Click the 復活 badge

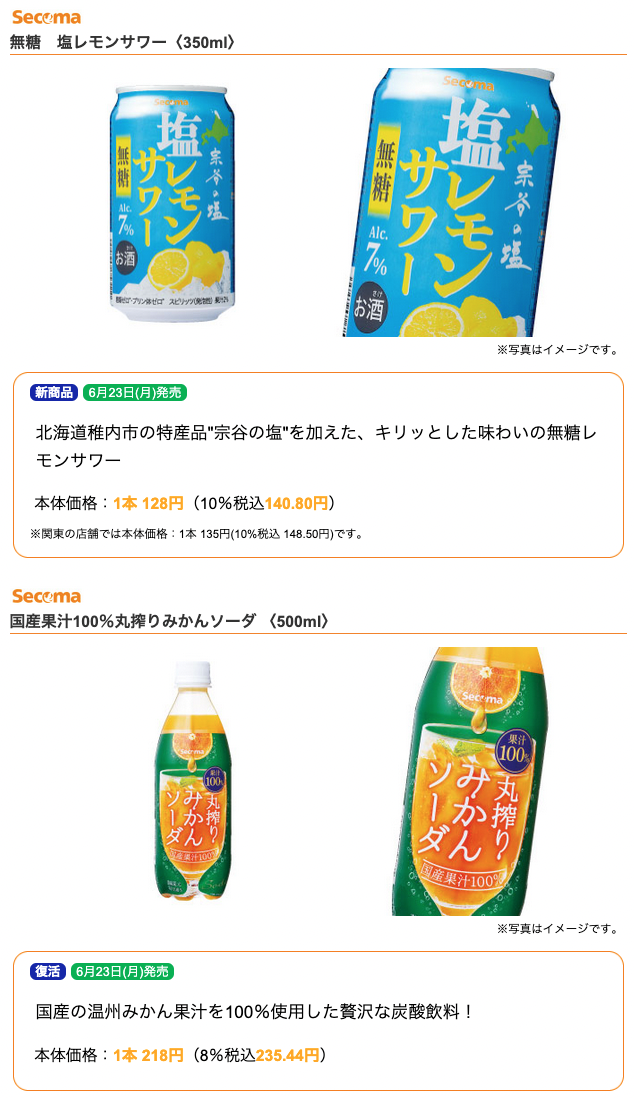(48, 972)
